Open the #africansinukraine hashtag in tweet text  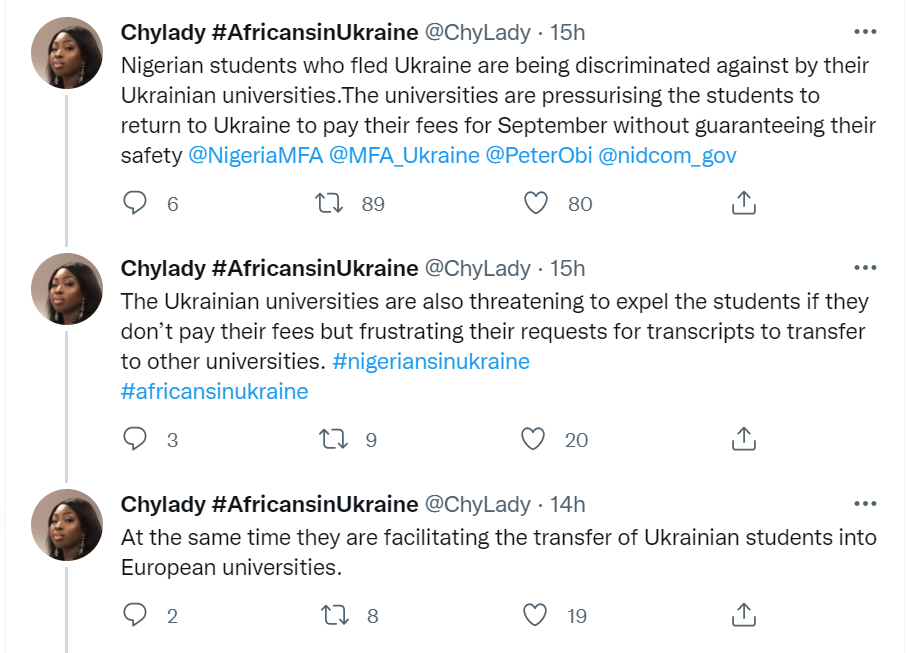click(214, 391)
